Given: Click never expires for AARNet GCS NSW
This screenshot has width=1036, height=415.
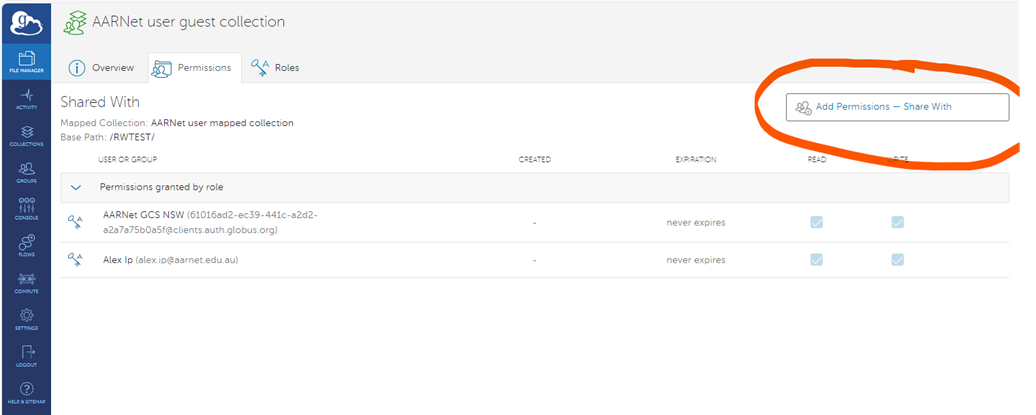Looking at the screenshot, I should pyautogui.click(x=696, y=223).
